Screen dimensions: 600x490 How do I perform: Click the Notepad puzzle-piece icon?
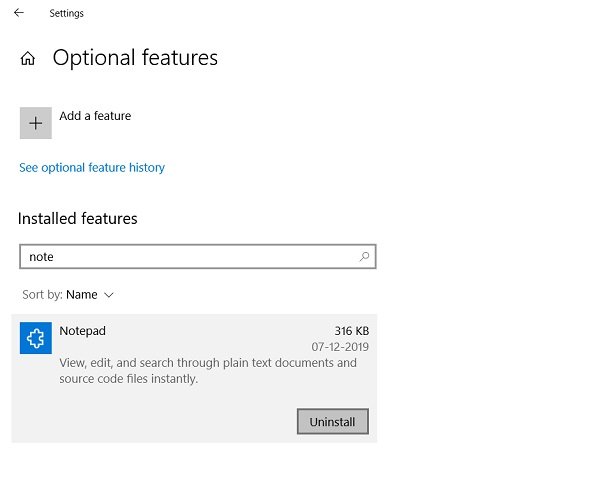click(x=35, y=338)
